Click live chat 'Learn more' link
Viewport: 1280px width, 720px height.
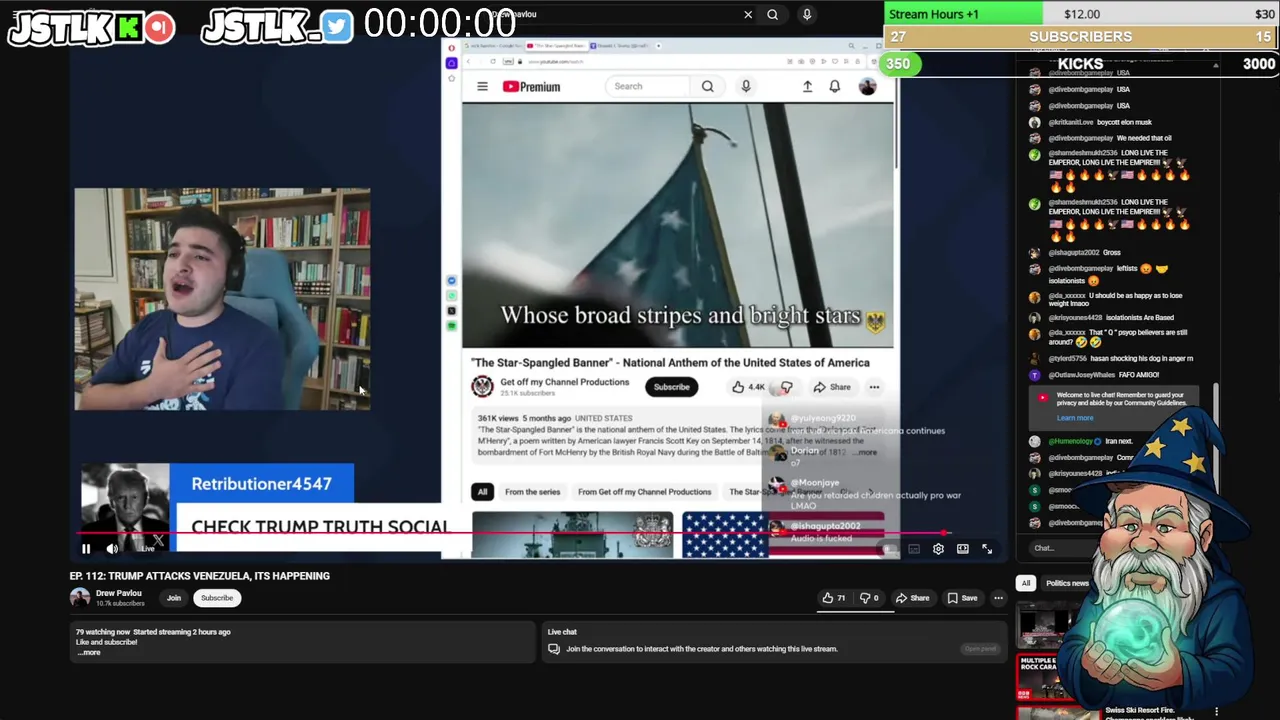click(1075, 418)
